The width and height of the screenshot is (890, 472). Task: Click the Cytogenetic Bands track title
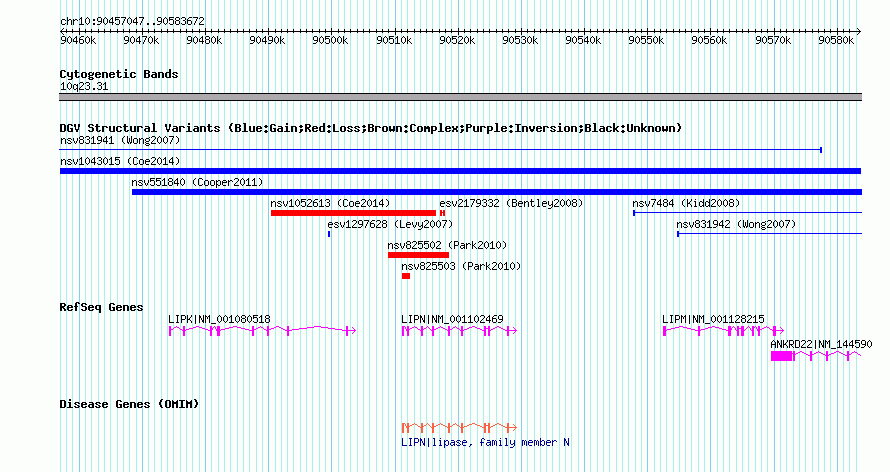click(119, 74)
